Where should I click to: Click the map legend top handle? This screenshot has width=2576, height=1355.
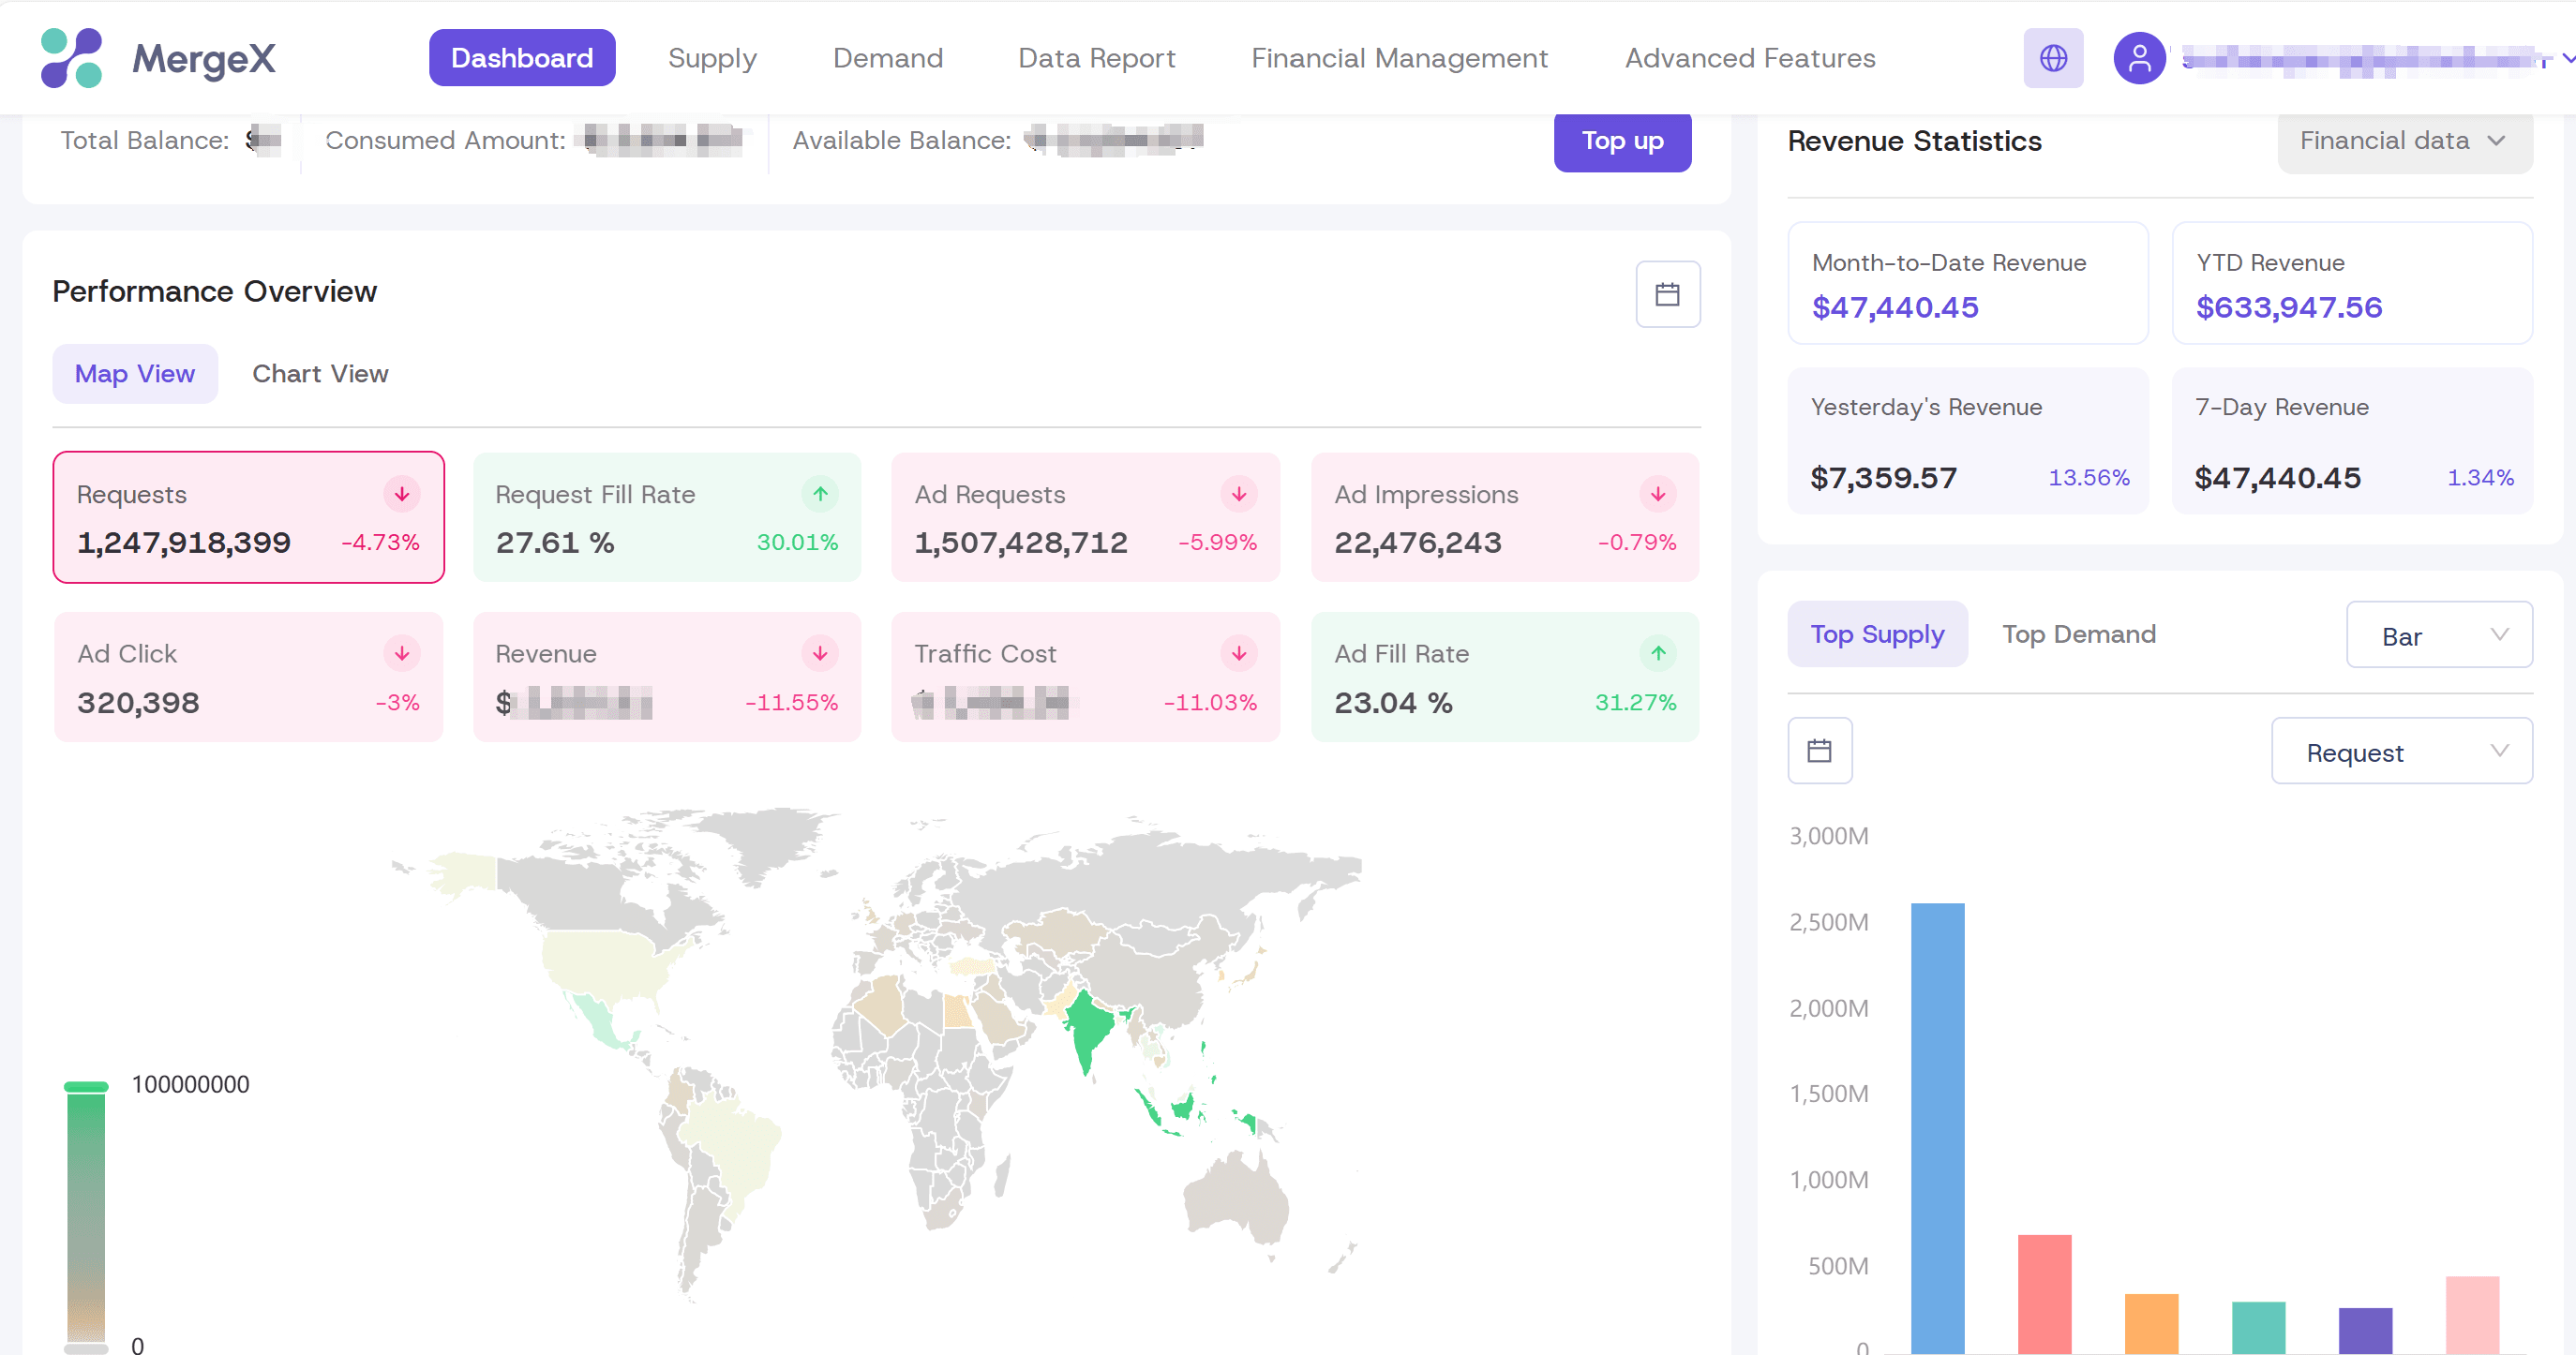click(86, 1086)
